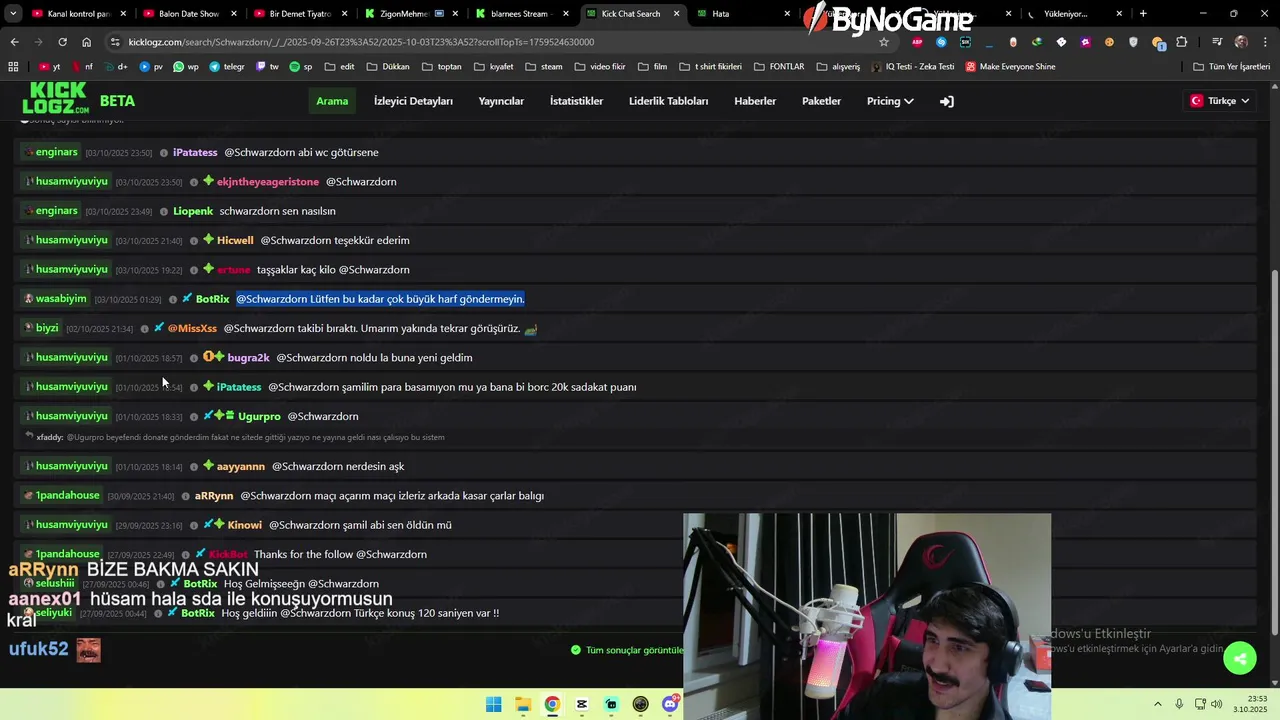This screenshot has width=1280, height=720.
Task: Open the Türkçe language selector
Action: click(1219, 101)
